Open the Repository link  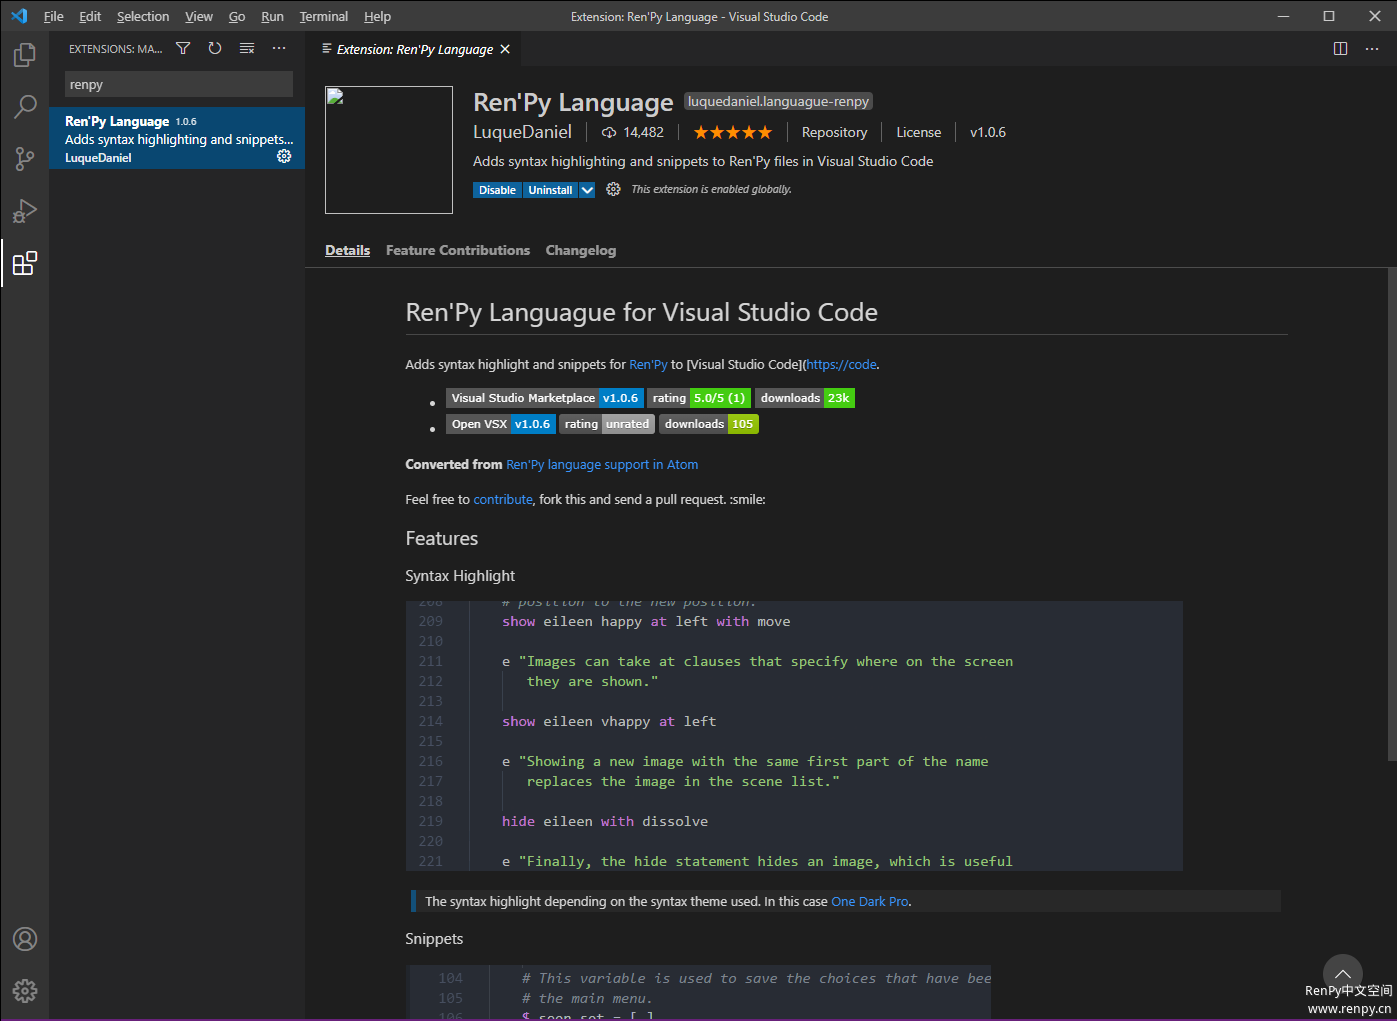(x=834, y=132)
